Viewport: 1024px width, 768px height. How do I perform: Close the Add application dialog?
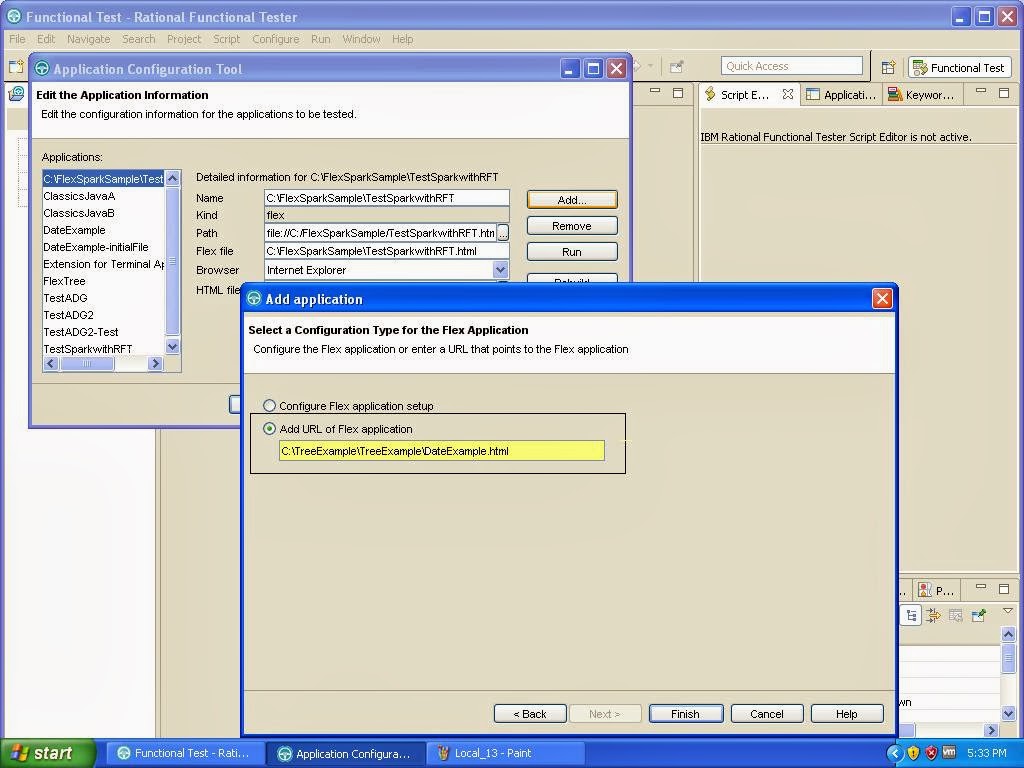click(882, 299)
